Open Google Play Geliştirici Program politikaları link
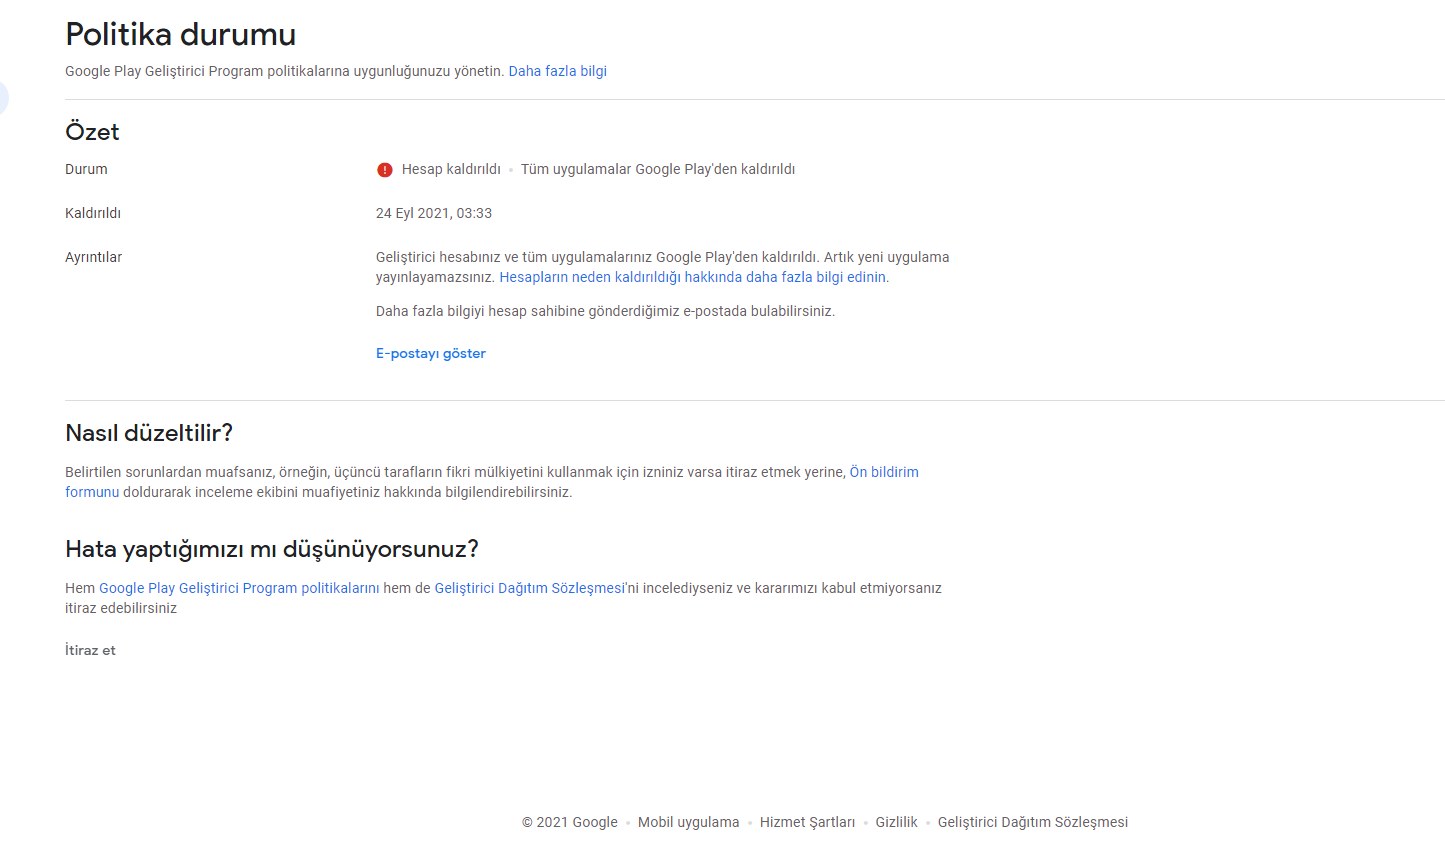Image resolution: width=1445 pixels, height=868 pixels. pos(239,588)
